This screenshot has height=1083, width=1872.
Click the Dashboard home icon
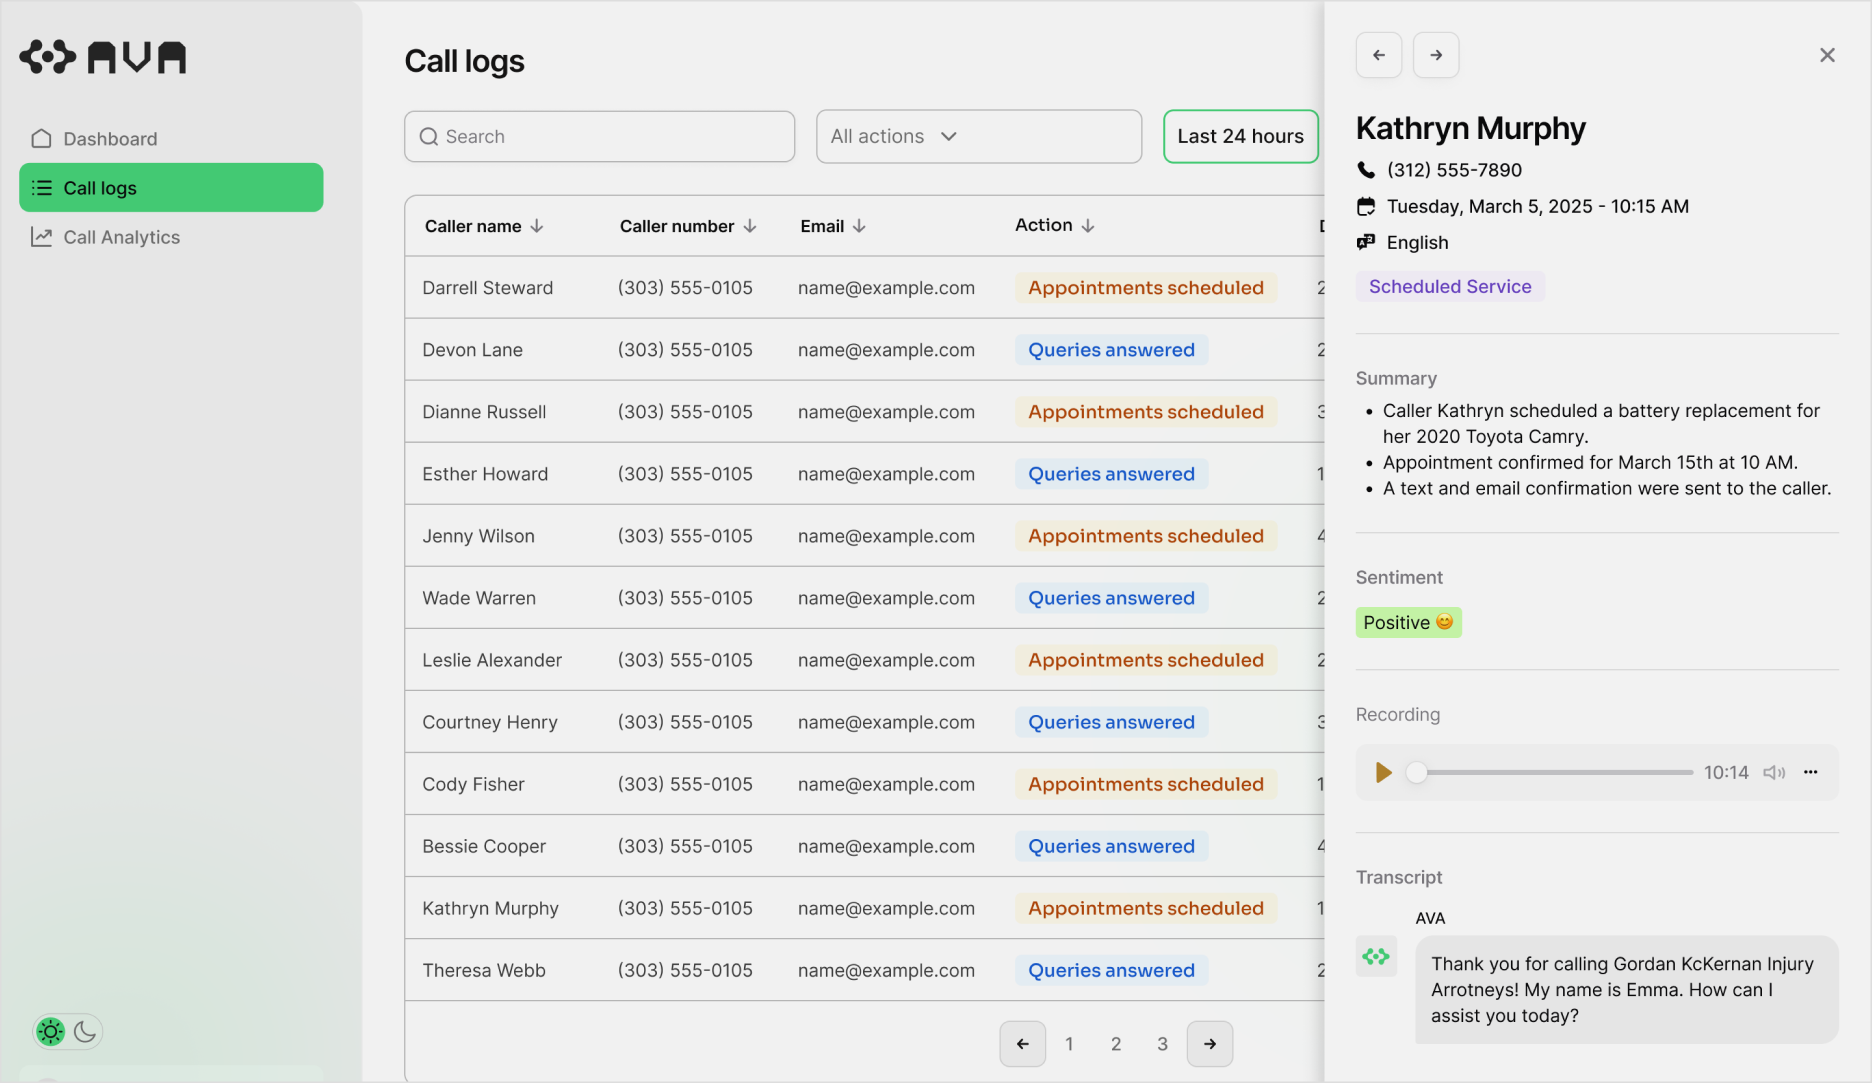pos(41,139)
